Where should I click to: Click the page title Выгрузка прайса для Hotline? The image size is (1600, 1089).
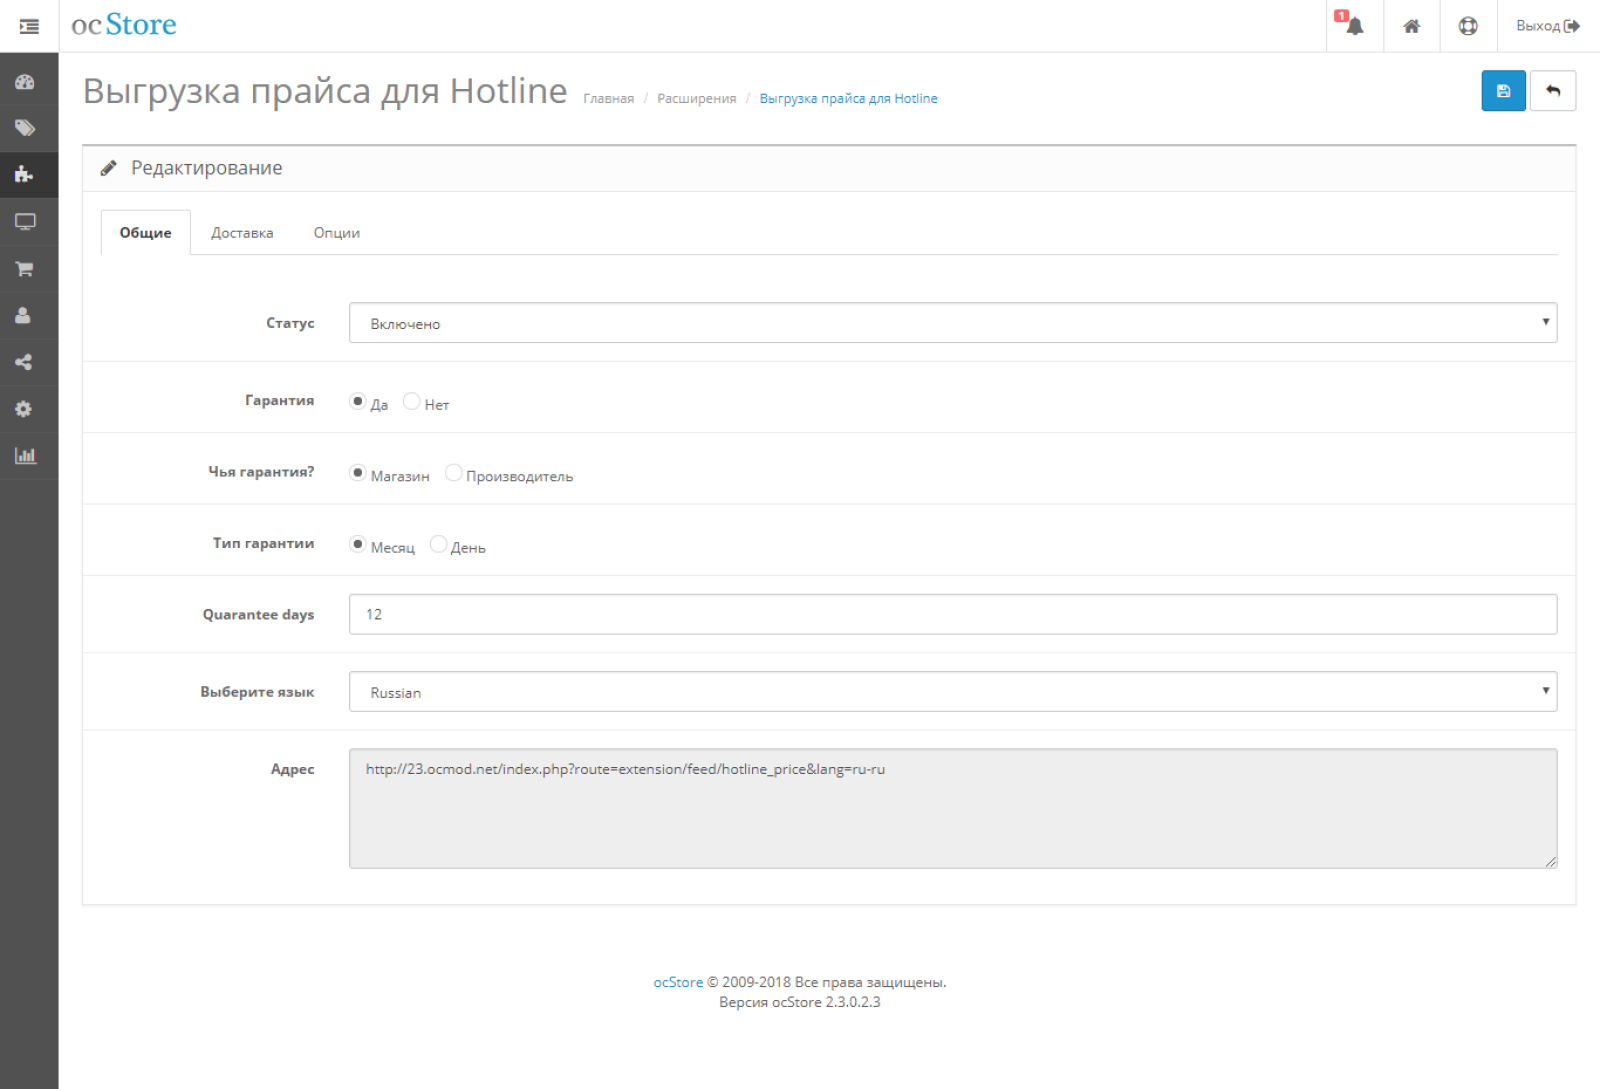coord(325,91)
